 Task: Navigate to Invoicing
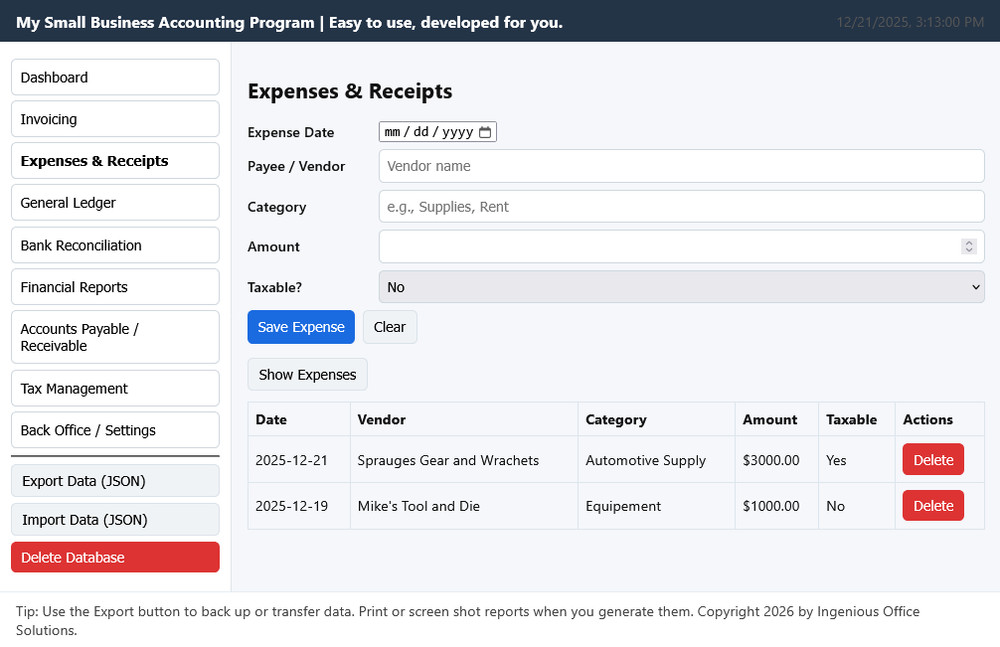click(x=114, y=118)
